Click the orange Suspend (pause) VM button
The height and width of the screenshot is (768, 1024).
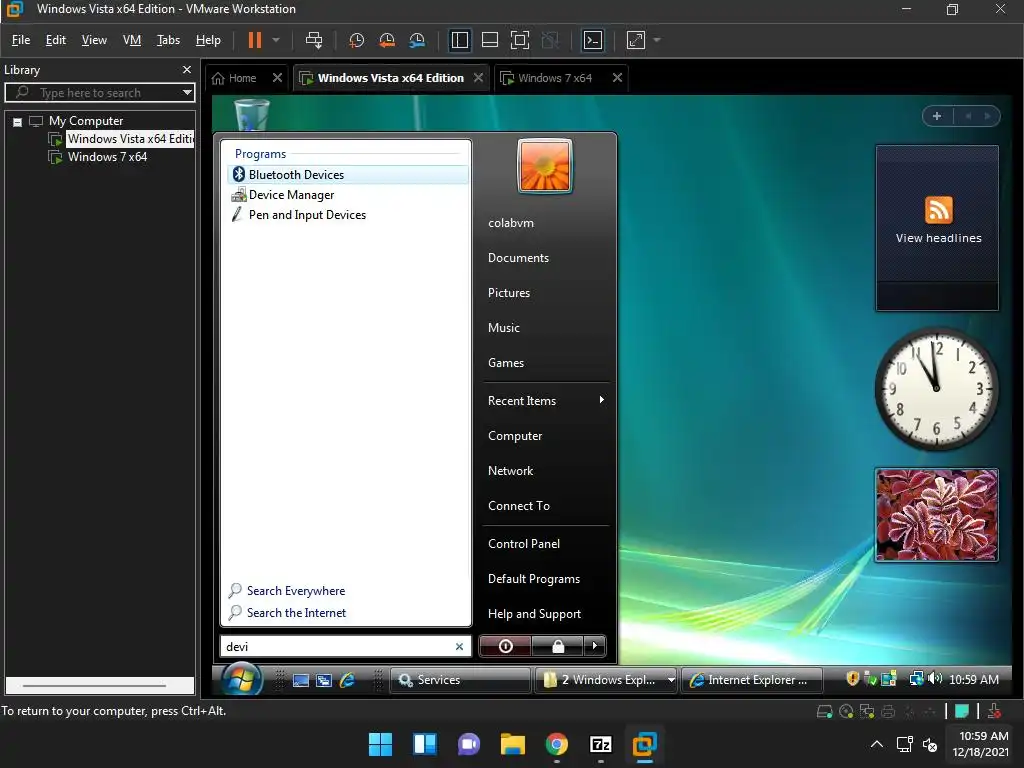pos(255,40)
